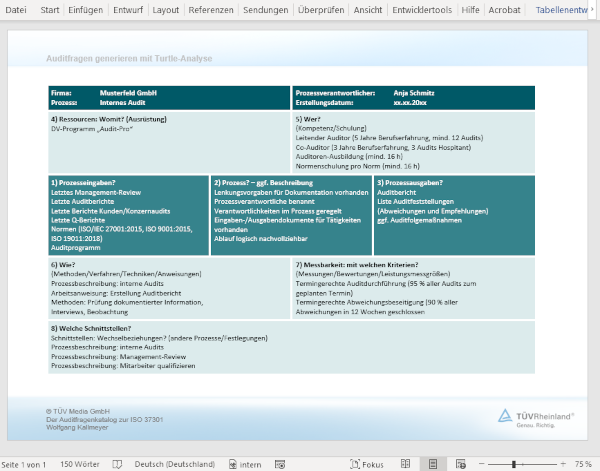This screenshot has width=600, height=471.
Task: Toggle Fokus mode in status bar
Action: [x=367, y=464]
